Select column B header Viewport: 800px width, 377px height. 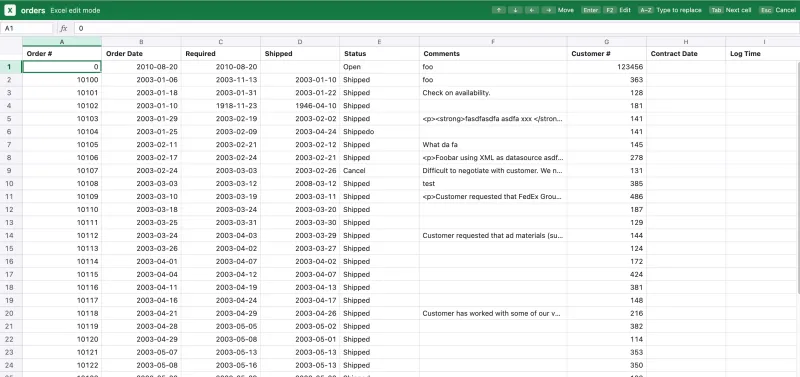[x=141, y=42]
